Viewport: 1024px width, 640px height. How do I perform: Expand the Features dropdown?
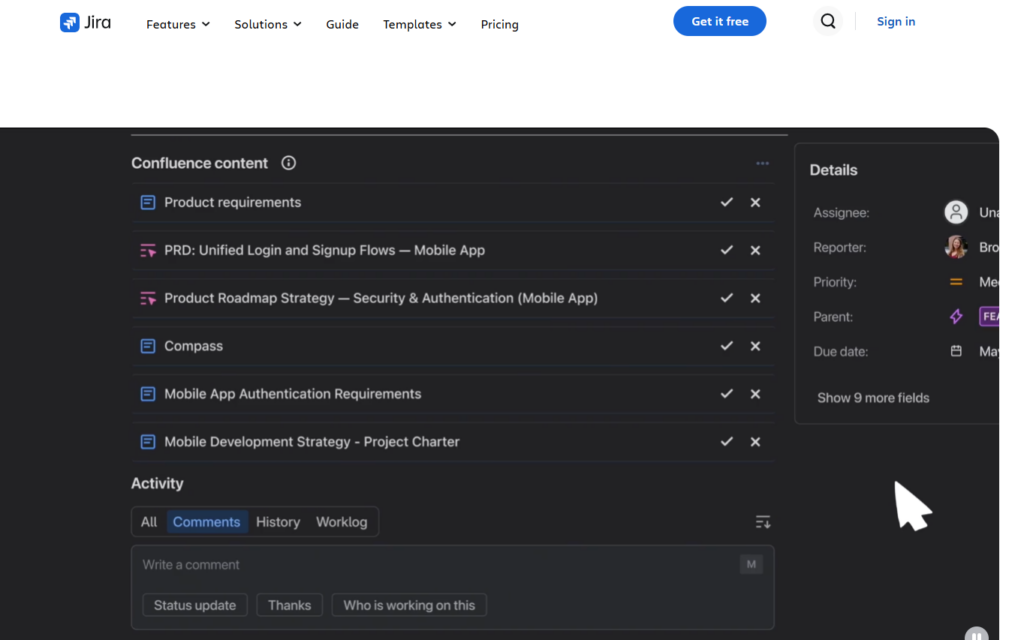tap(178, 24)
